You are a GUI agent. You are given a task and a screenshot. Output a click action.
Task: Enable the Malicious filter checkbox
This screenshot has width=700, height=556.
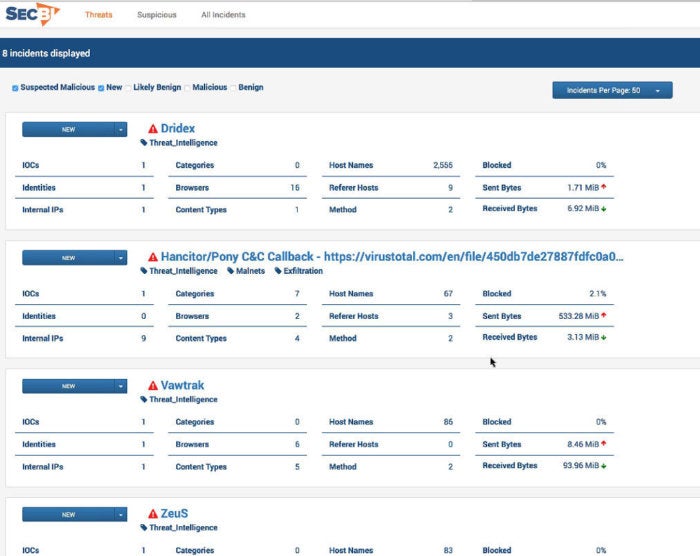tap(187, 88)
